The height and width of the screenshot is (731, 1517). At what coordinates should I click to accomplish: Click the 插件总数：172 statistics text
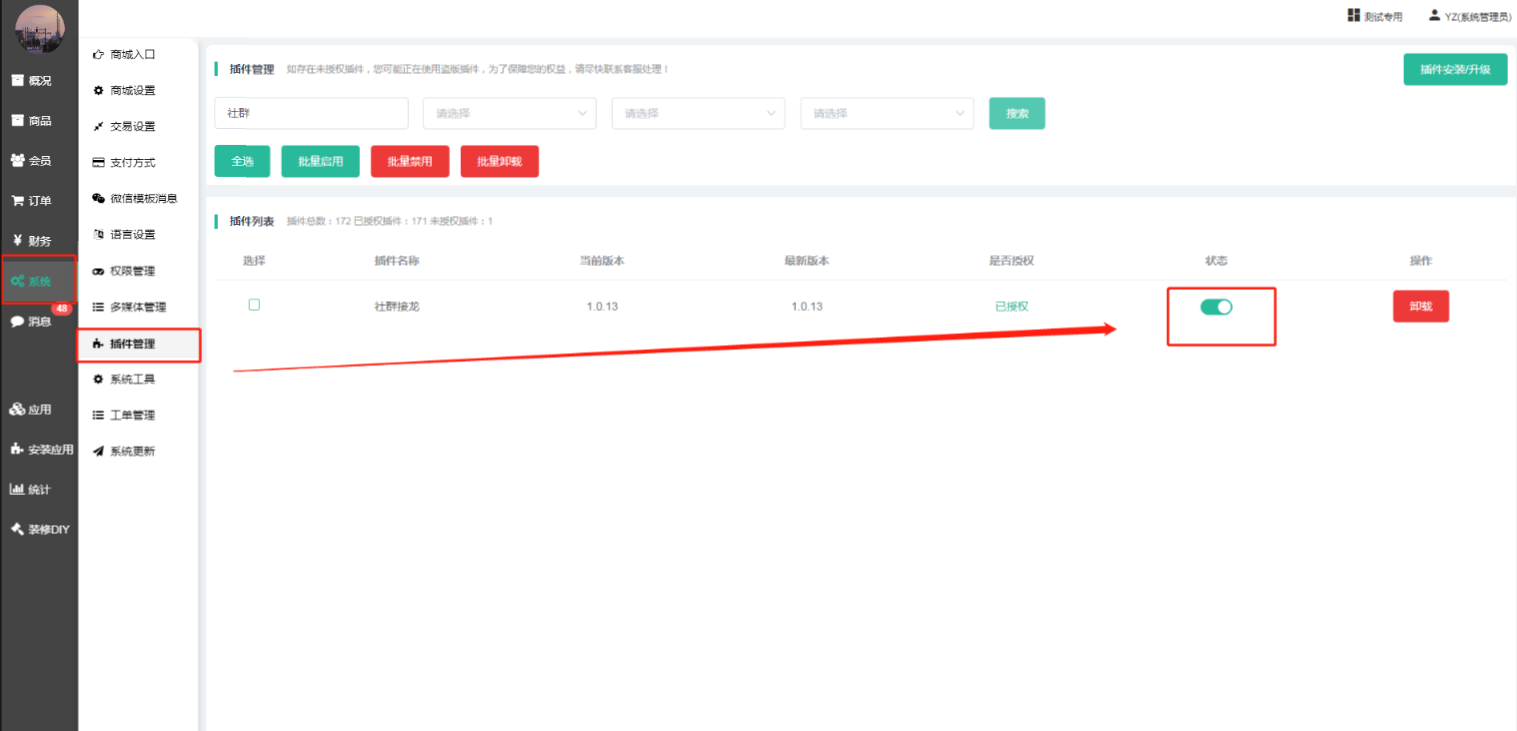point(318,221)
